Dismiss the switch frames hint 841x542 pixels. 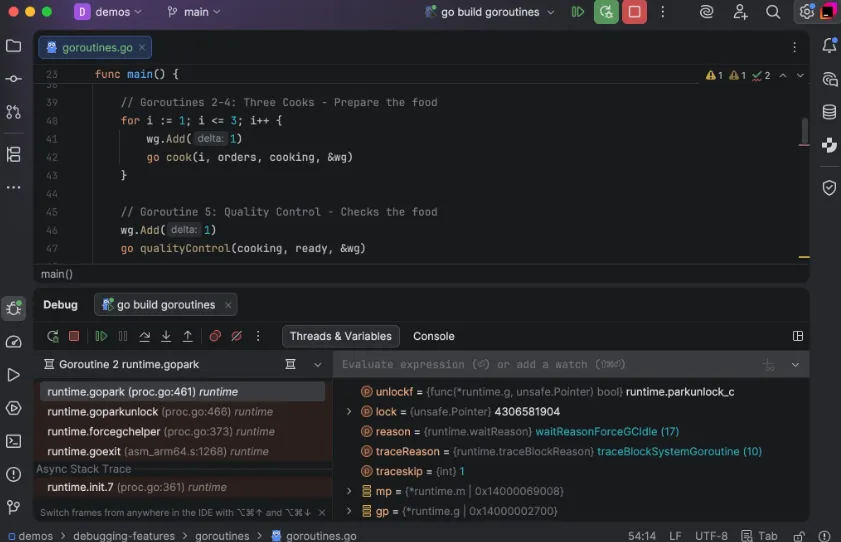[322, 513]
